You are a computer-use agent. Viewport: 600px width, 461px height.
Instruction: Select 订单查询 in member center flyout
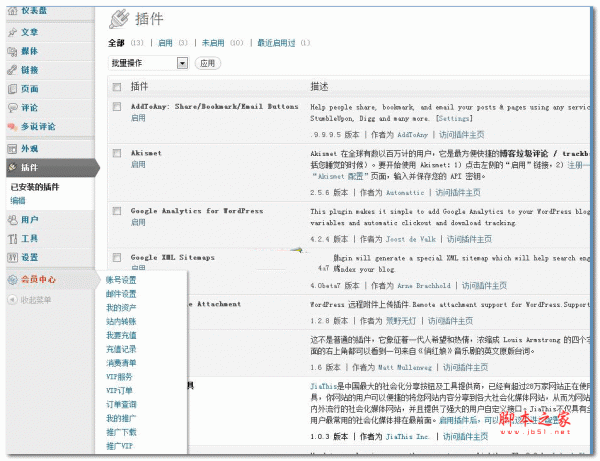click(121, 404)
